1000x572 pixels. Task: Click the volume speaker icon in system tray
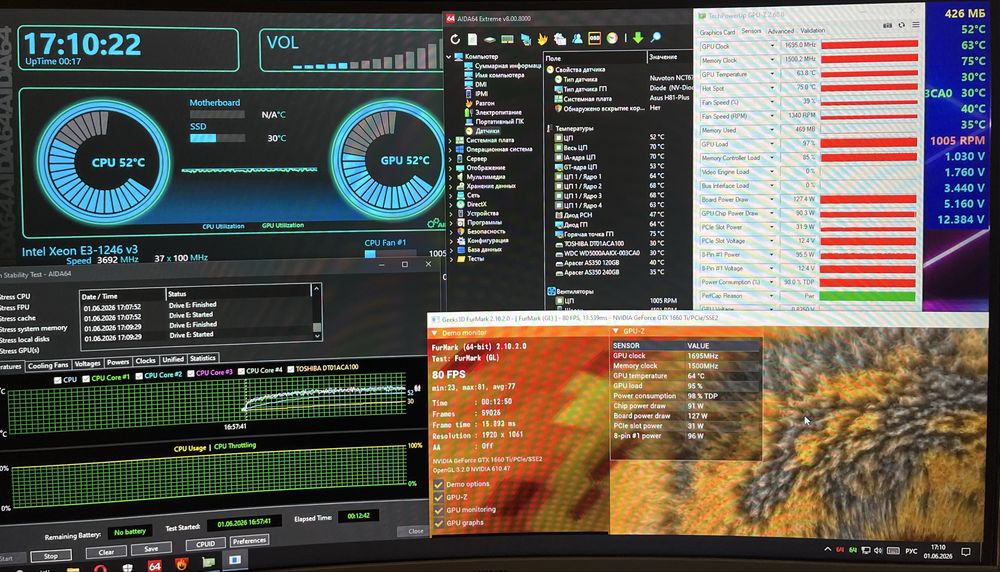pyautogui.click(x=878, y=550)
